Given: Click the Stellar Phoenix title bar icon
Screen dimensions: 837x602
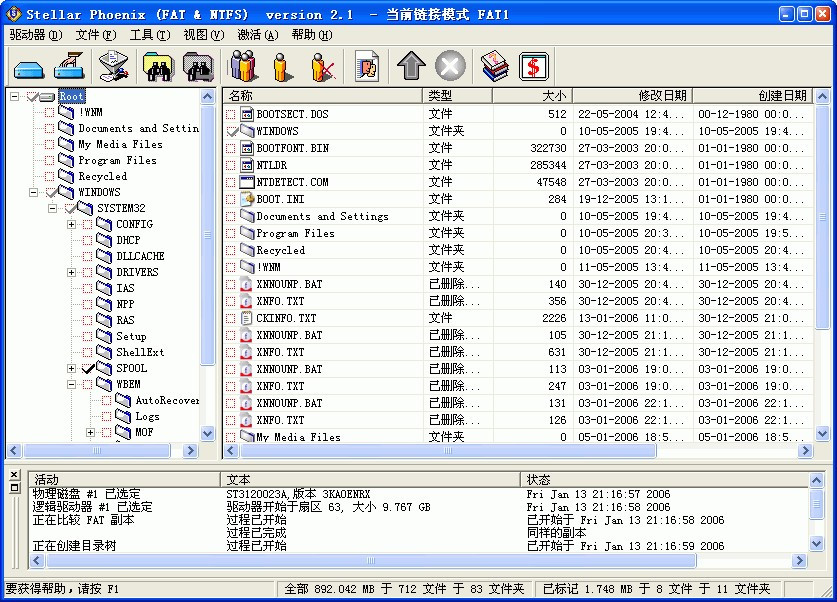Looking at the screenshot, I should tap(13, 13).
